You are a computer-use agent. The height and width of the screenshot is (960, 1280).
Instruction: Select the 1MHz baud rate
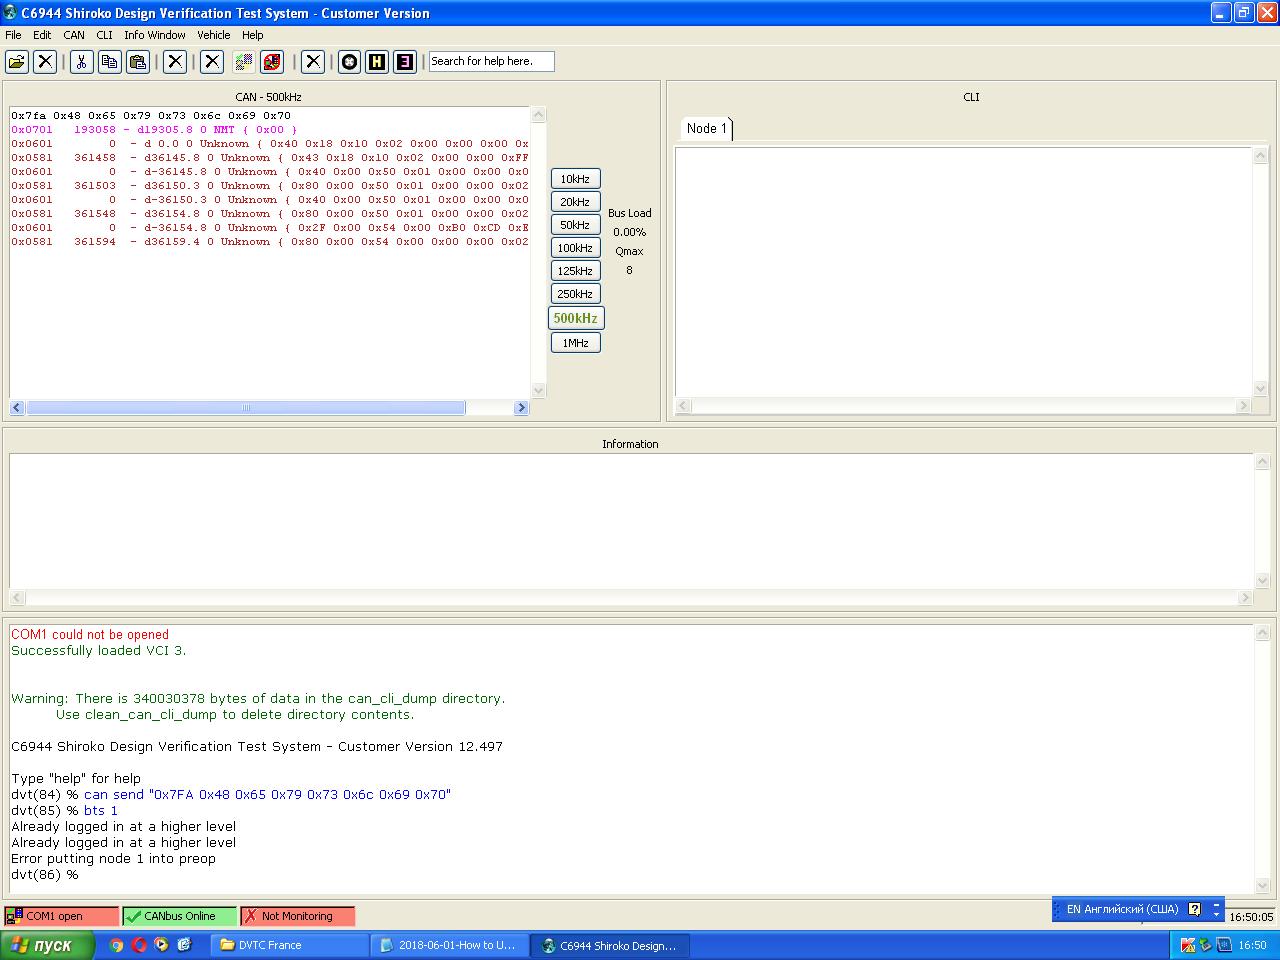click(575, 343)
